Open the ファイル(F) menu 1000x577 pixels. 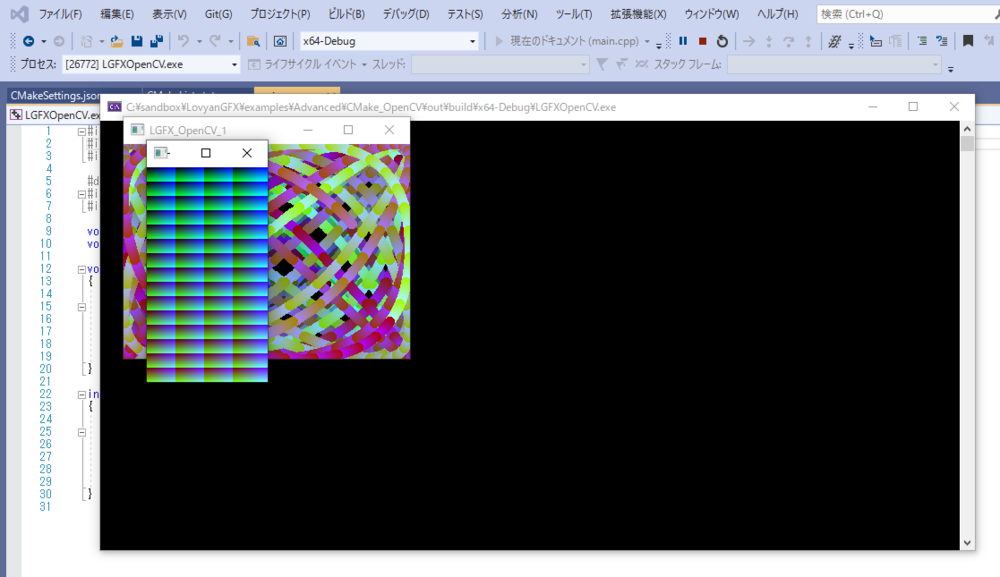(x=61, y=14)
